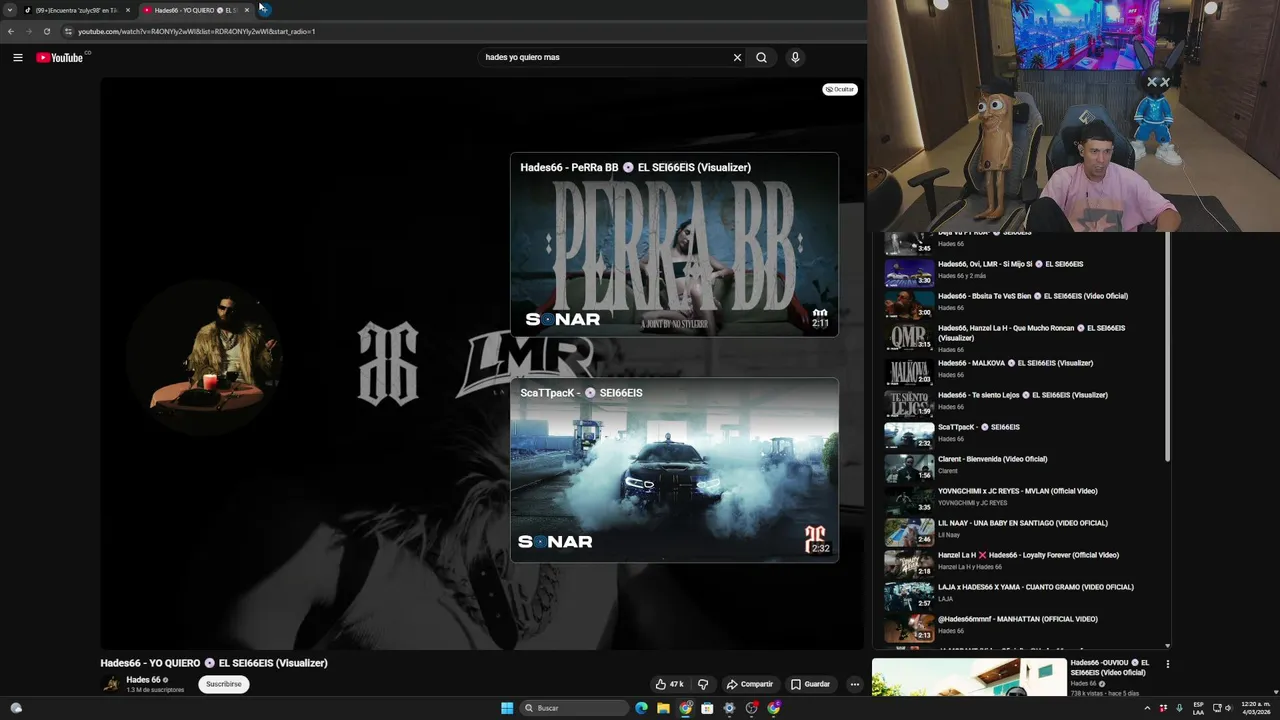The height and width of the screenshot is (720, 1280).
Task: Play YOVNGCHIMI x JC REYES - MVLAN
Action: 1020,497
